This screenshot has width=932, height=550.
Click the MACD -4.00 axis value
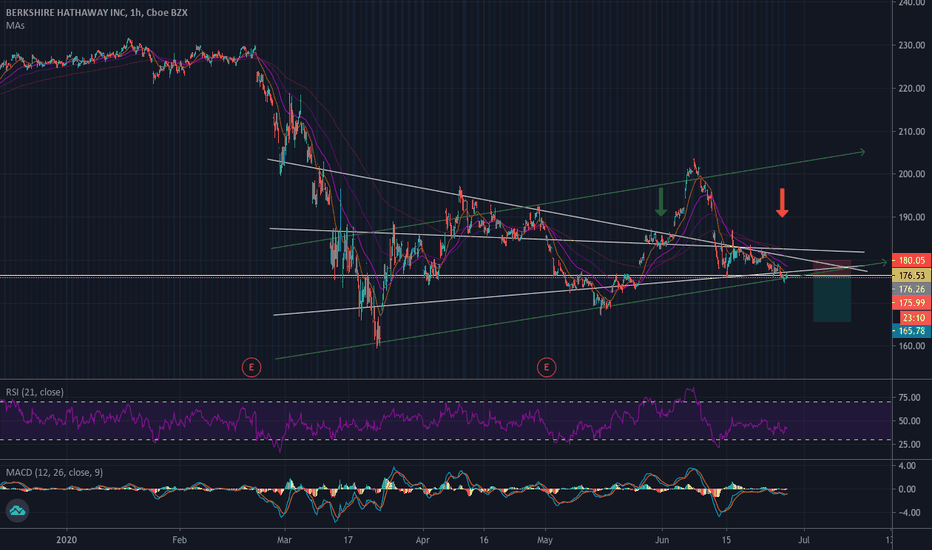point(906,513)
